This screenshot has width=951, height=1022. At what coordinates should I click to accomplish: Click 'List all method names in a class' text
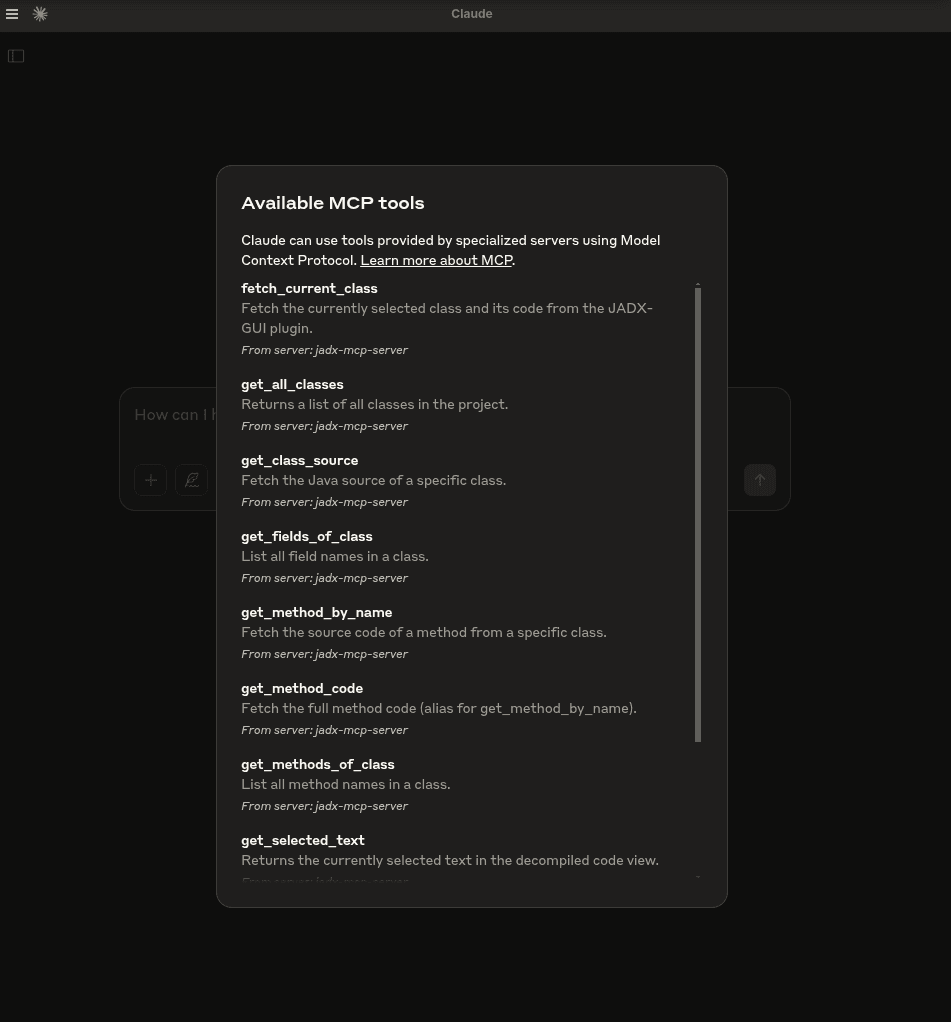345,785
